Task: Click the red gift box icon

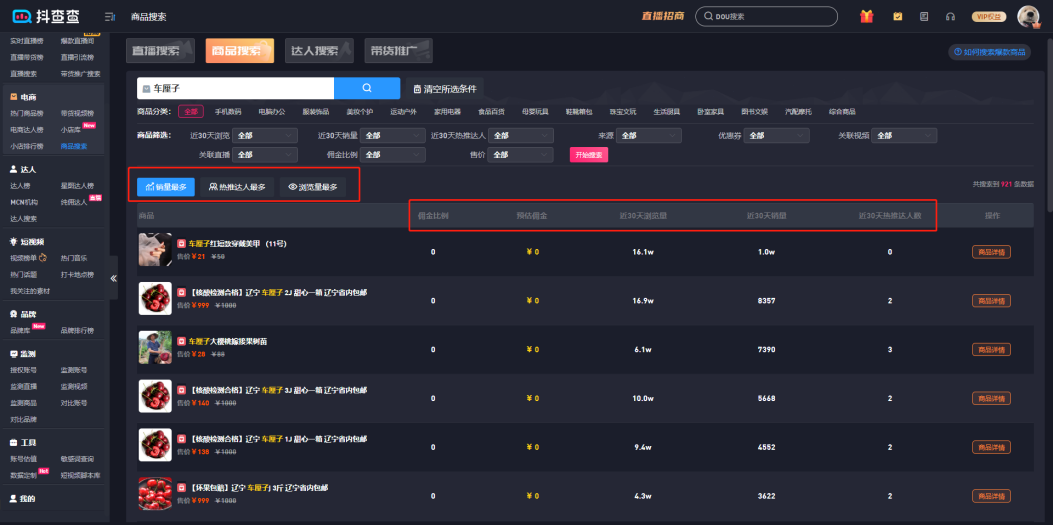Action: (x=867, y=16)
